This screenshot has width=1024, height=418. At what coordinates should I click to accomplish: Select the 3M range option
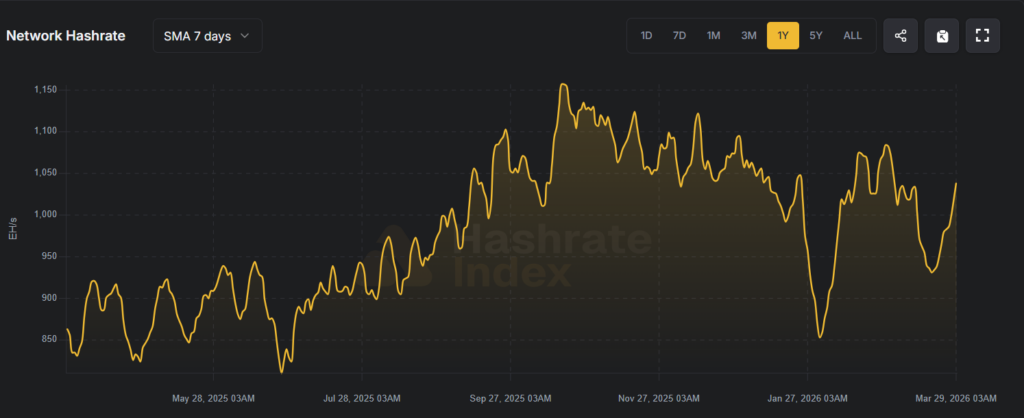[748, 36]
